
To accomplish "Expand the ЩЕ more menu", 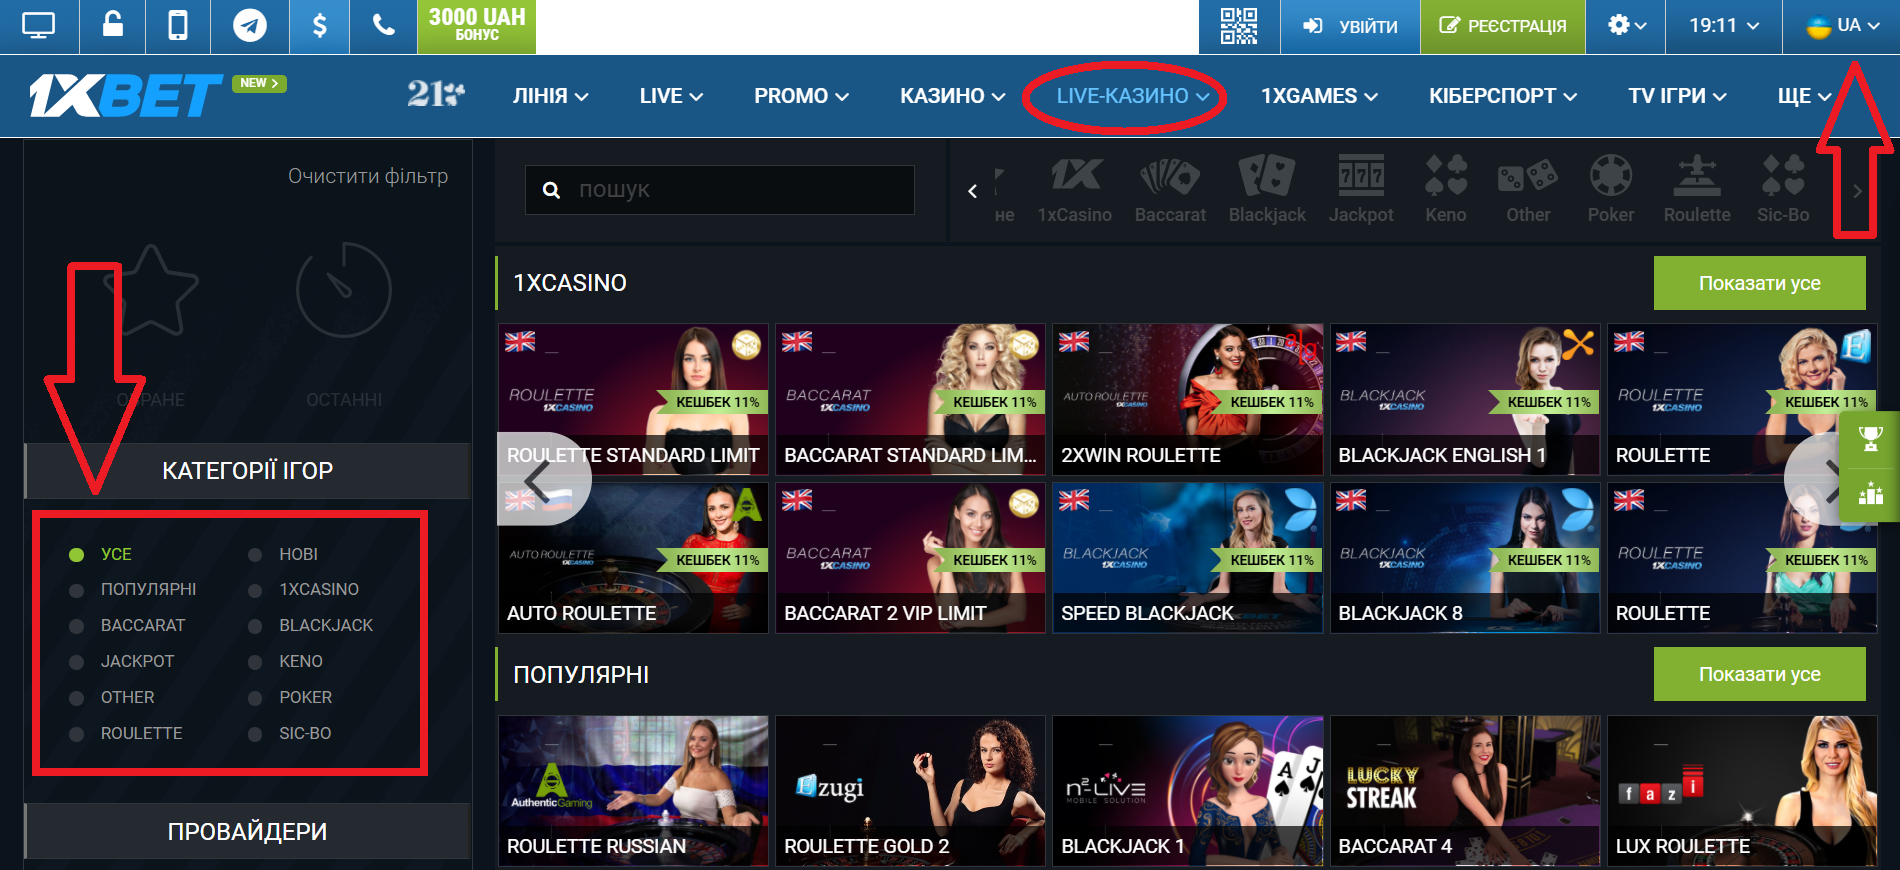I will coord(1804,96).
